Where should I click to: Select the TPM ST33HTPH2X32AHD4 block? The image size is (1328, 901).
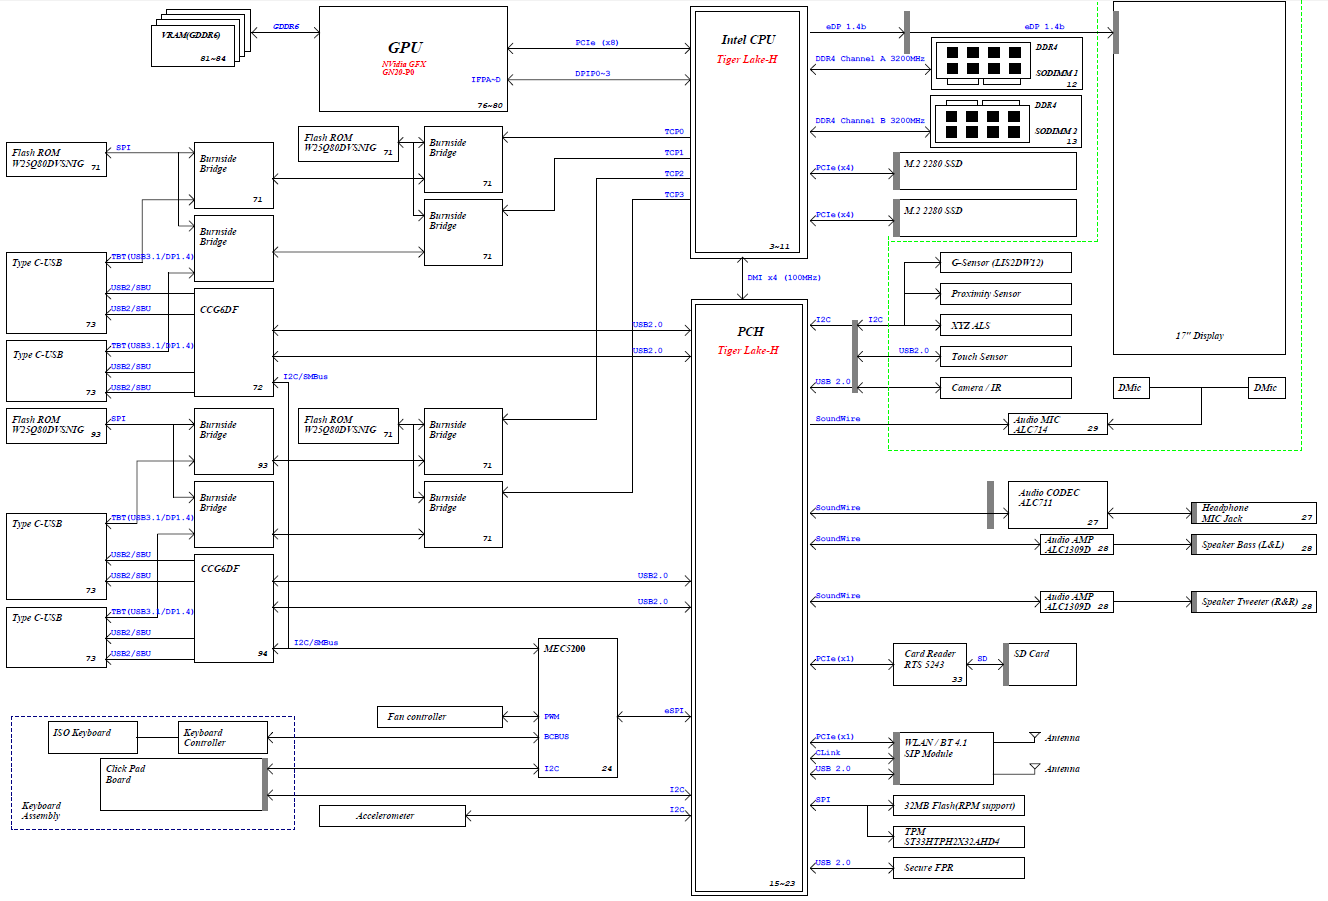[x=958, y=837]
